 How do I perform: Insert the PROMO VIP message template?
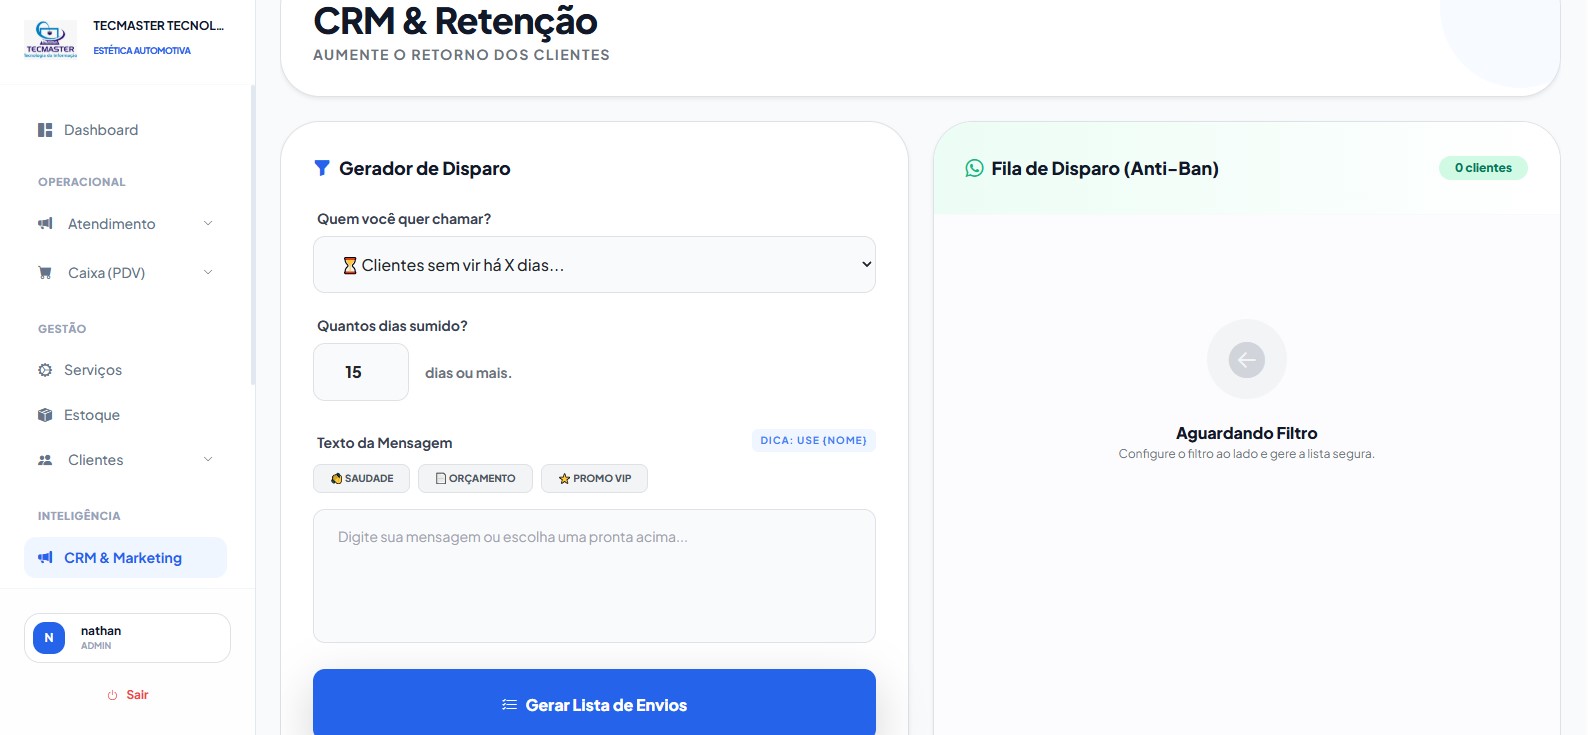coord(594,479)
